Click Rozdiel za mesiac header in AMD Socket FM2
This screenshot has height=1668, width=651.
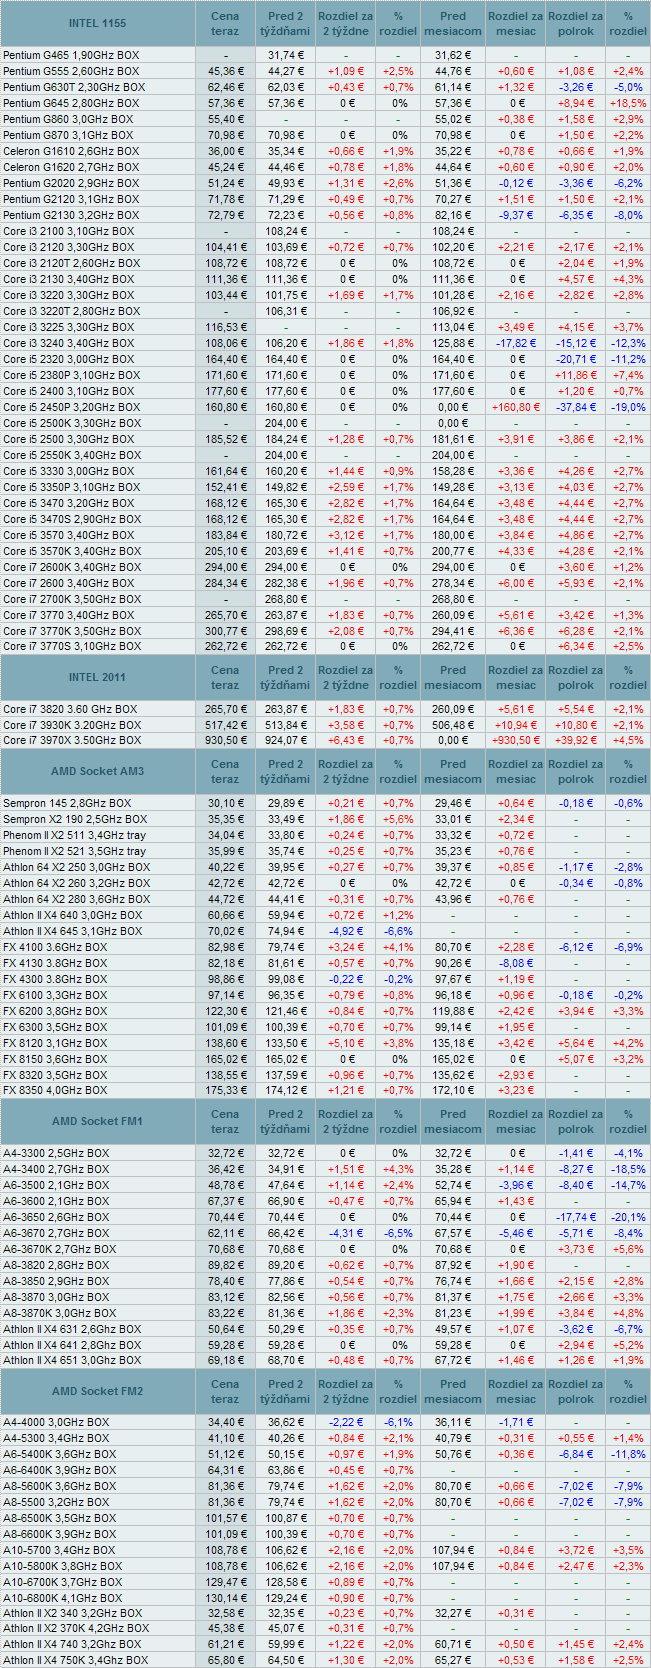tap(516, 1391)
